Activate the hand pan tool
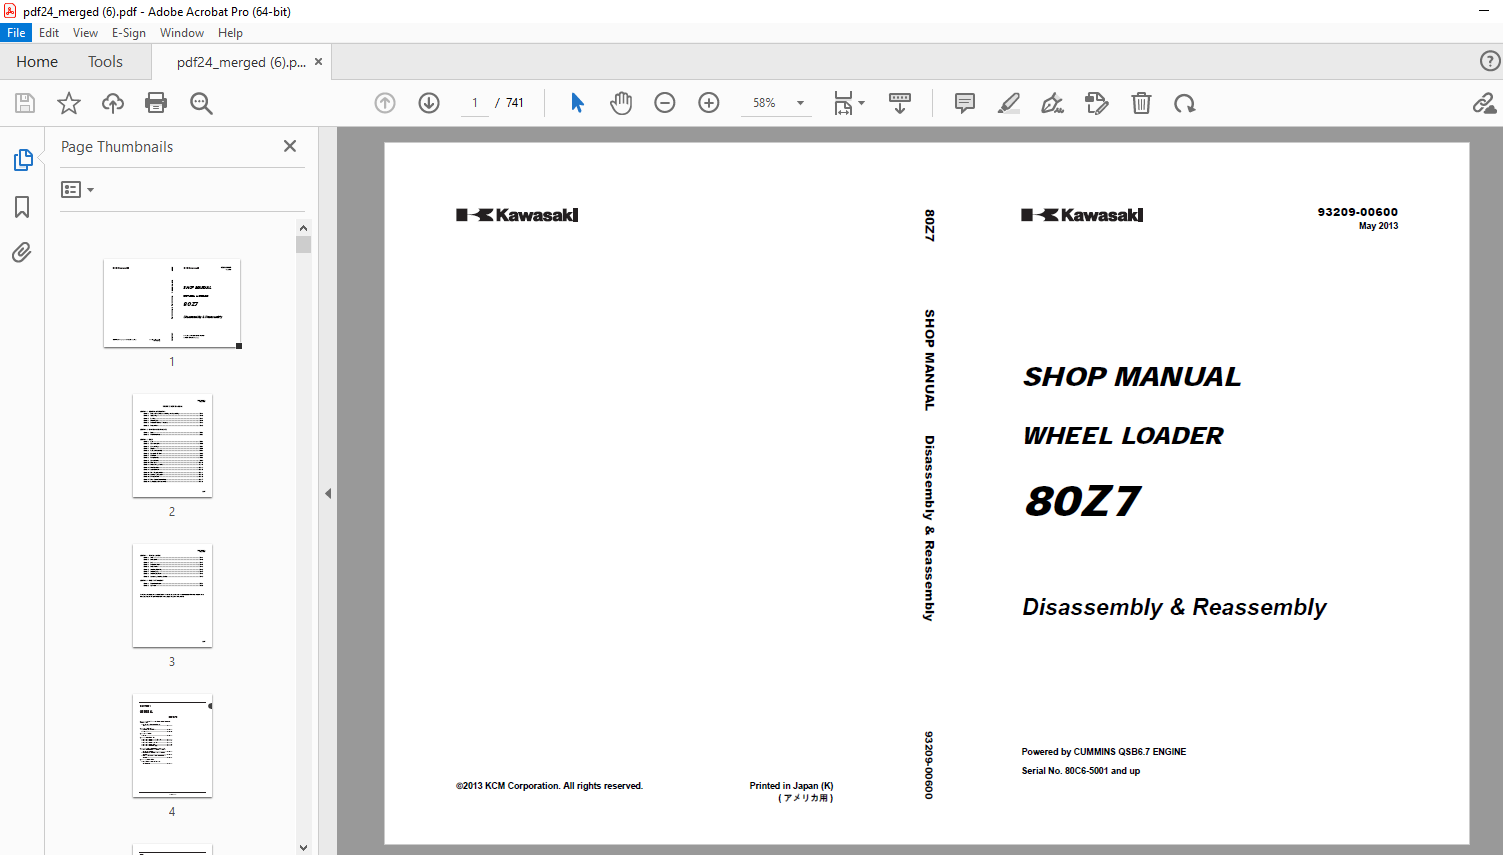 (x=621, y=103)
